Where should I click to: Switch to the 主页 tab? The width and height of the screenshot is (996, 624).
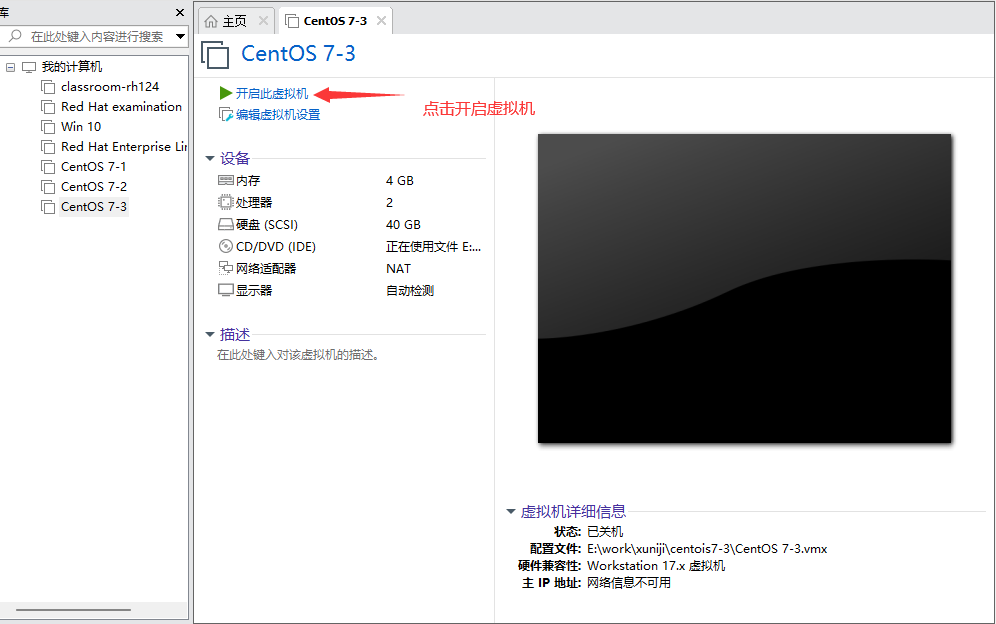pyautogui.click(x=235, y=19)
